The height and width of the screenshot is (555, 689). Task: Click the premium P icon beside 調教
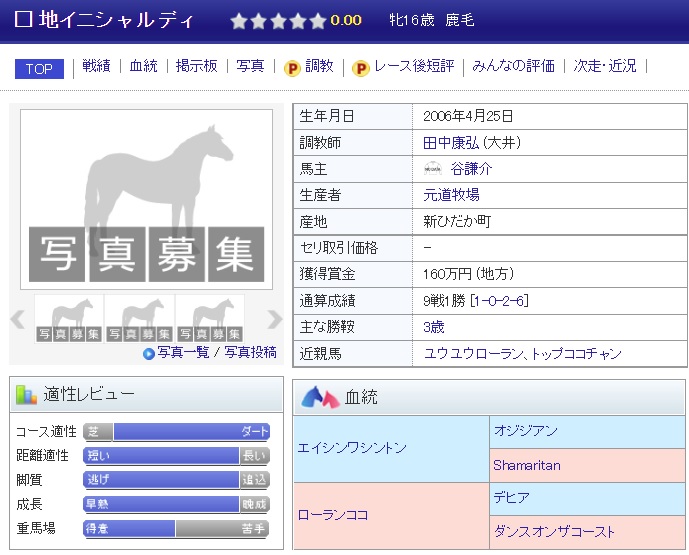292,68
